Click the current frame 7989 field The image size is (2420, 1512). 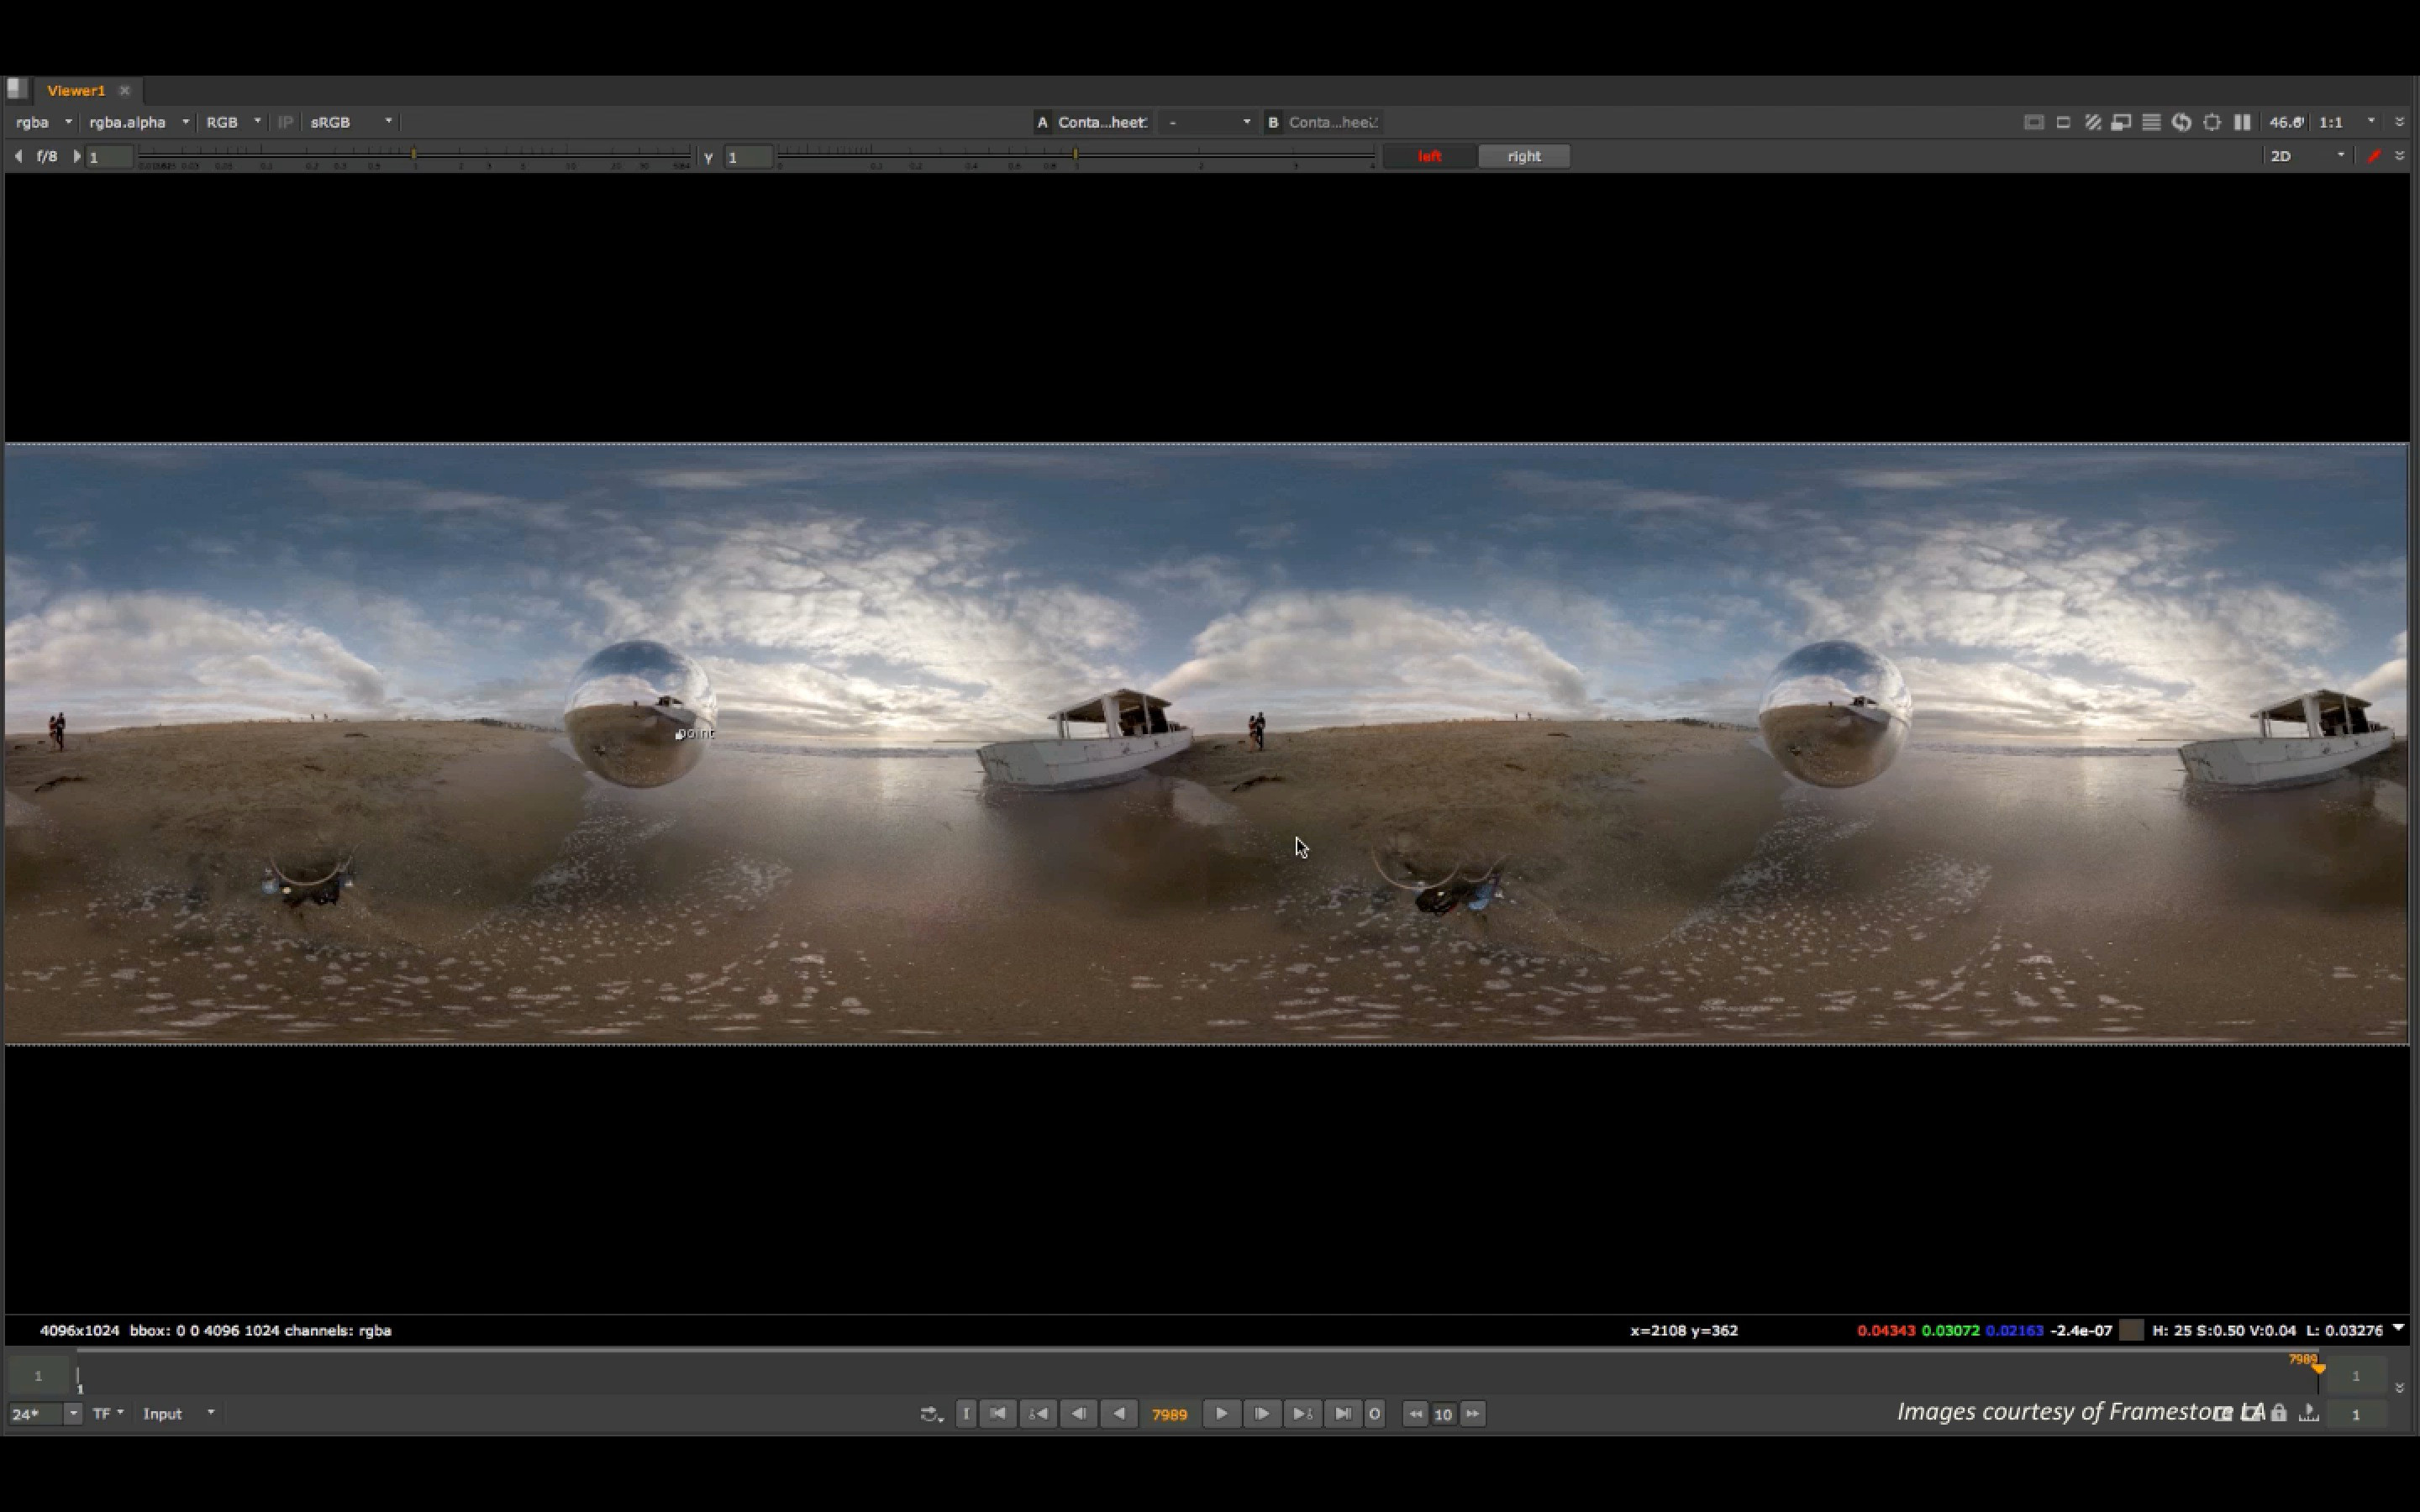[1169, 1414]
